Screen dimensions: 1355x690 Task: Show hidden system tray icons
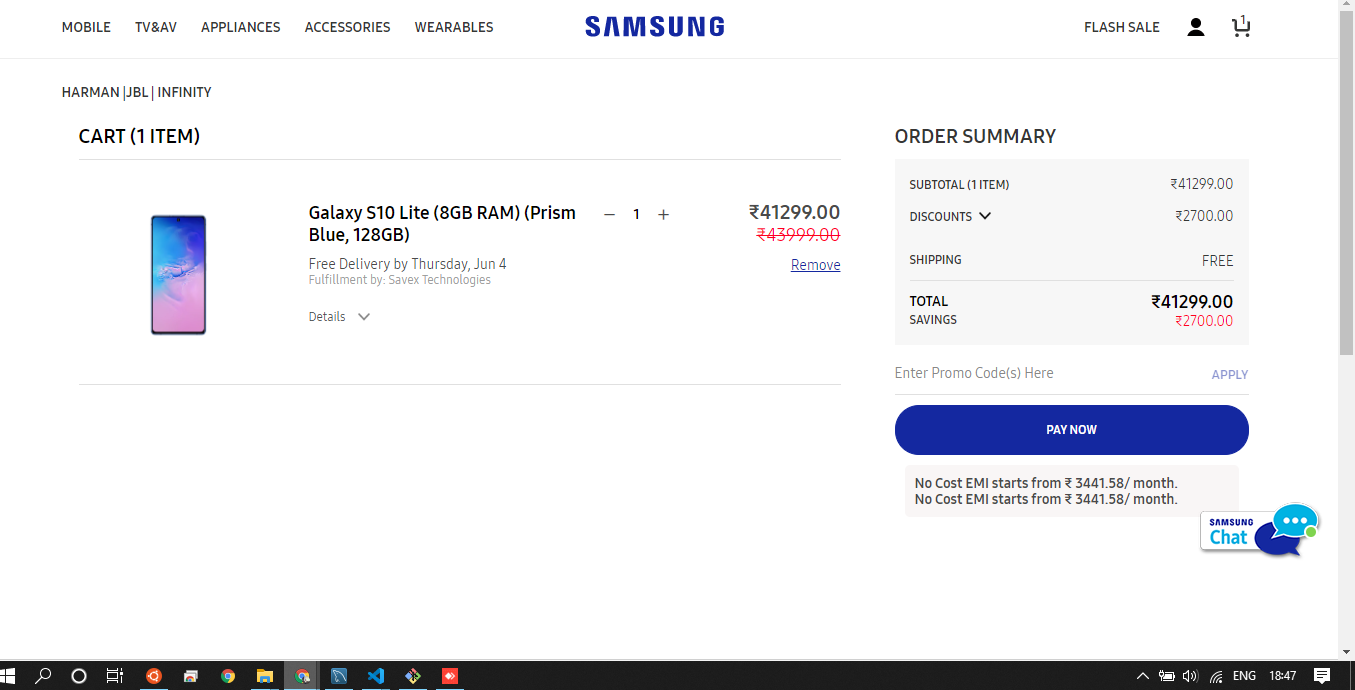pyautogui.click(x=1143, y=676)
